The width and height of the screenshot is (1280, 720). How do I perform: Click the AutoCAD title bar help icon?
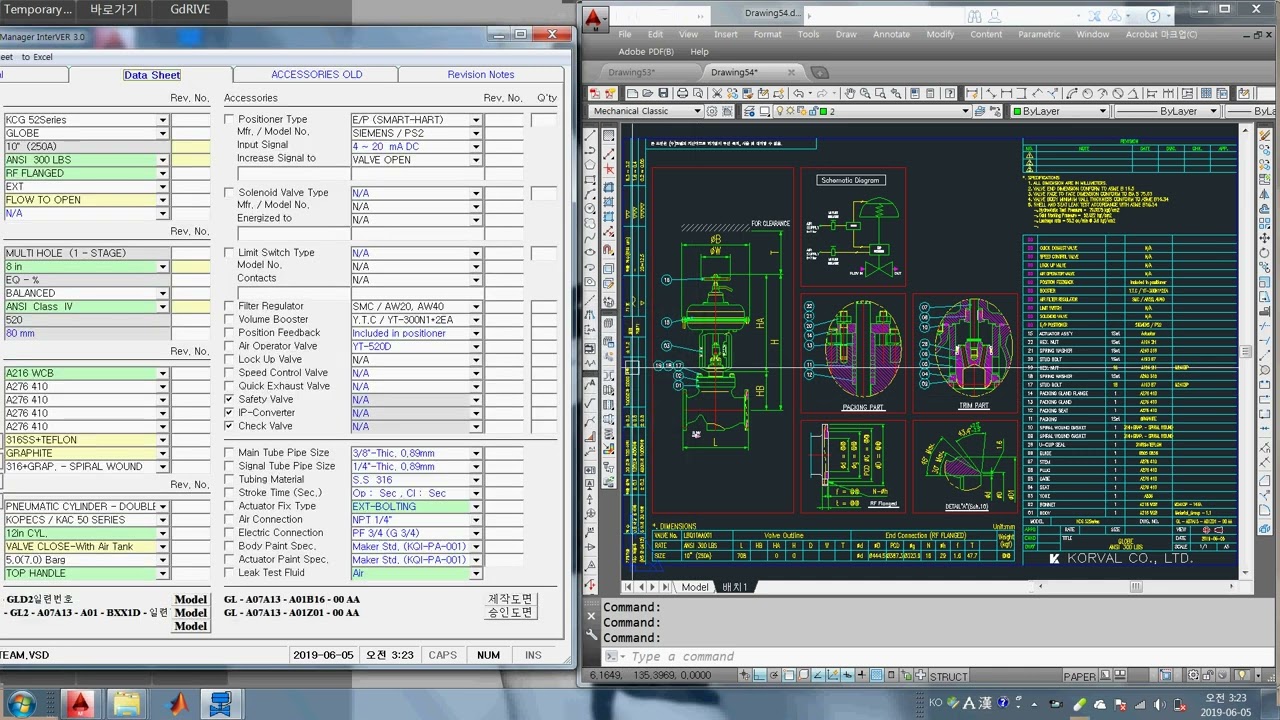pyautogui.click(x=1153, y=16)
